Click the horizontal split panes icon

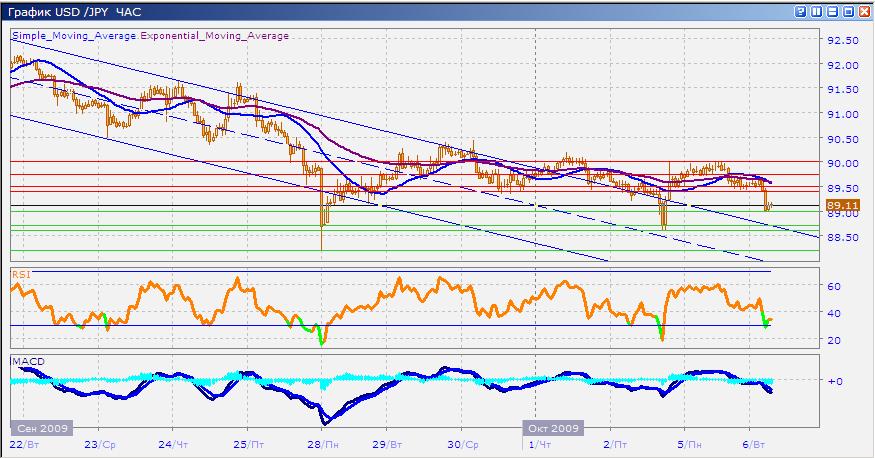point(833,10)
